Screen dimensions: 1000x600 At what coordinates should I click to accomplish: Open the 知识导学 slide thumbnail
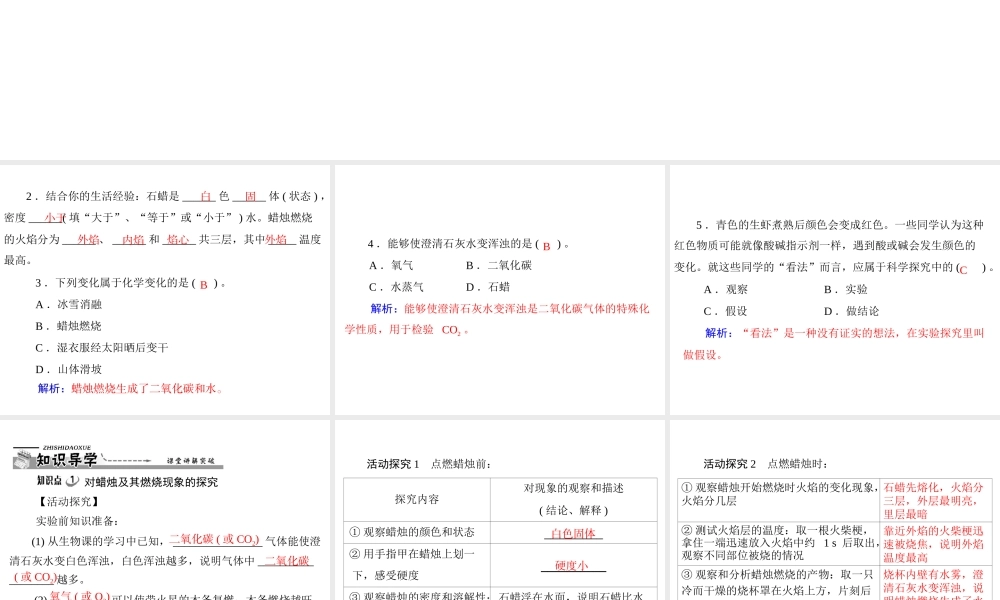point(165,510)
